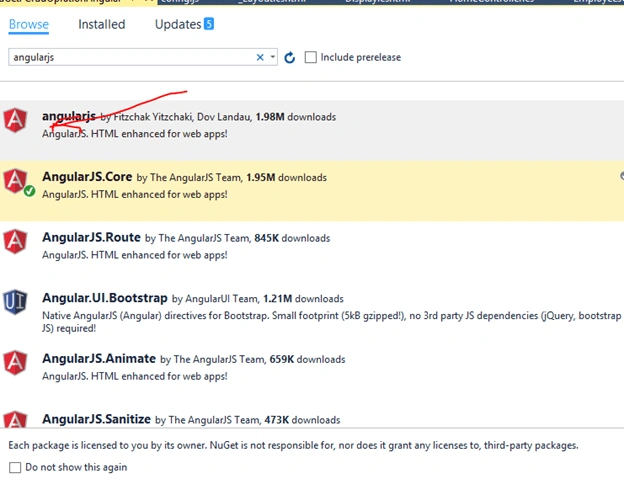The image size is (624, 479).
Task: Click the 845K downloads text
Action: coord(292,238)
